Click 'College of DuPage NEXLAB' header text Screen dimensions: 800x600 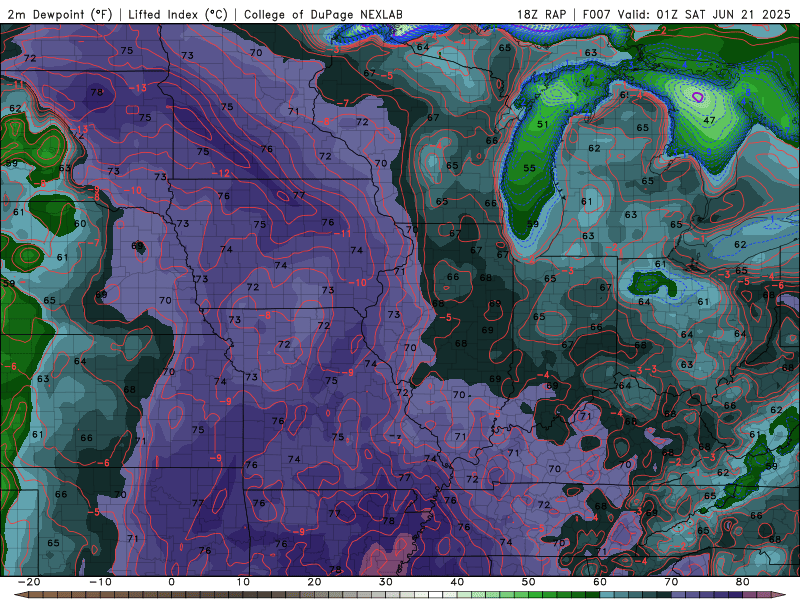(x=323, y=14)
